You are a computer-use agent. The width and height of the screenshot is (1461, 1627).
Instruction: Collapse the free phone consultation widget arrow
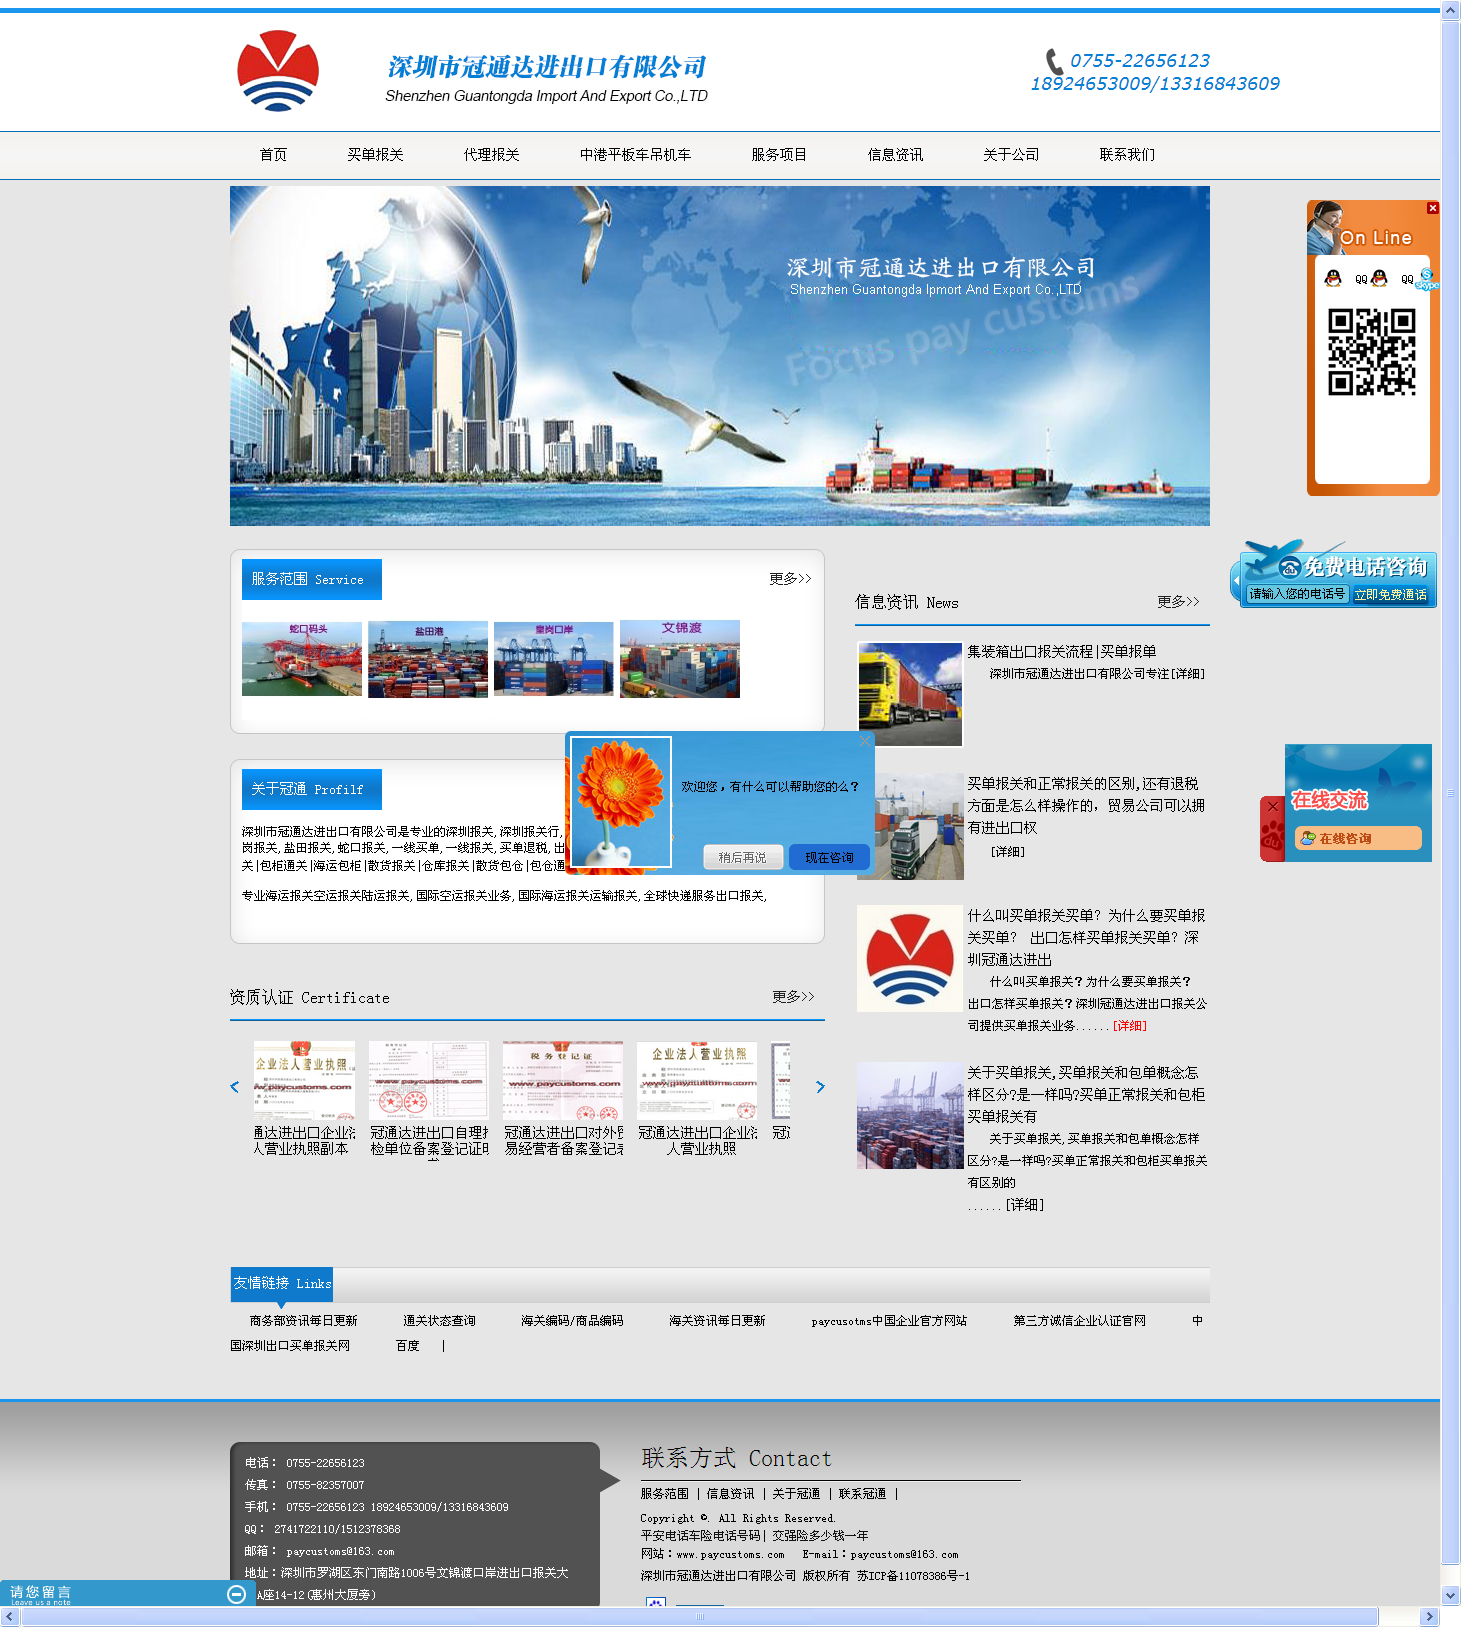click(x=1236, y=580)
